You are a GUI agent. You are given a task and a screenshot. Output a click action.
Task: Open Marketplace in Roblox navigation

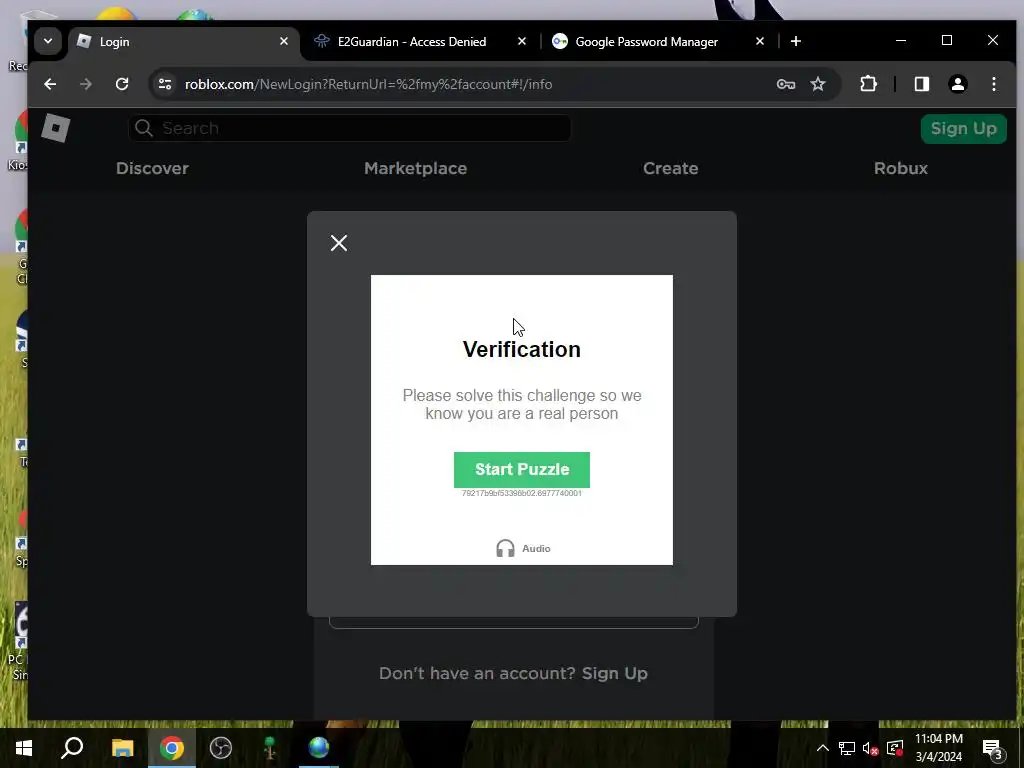[415, 168]
